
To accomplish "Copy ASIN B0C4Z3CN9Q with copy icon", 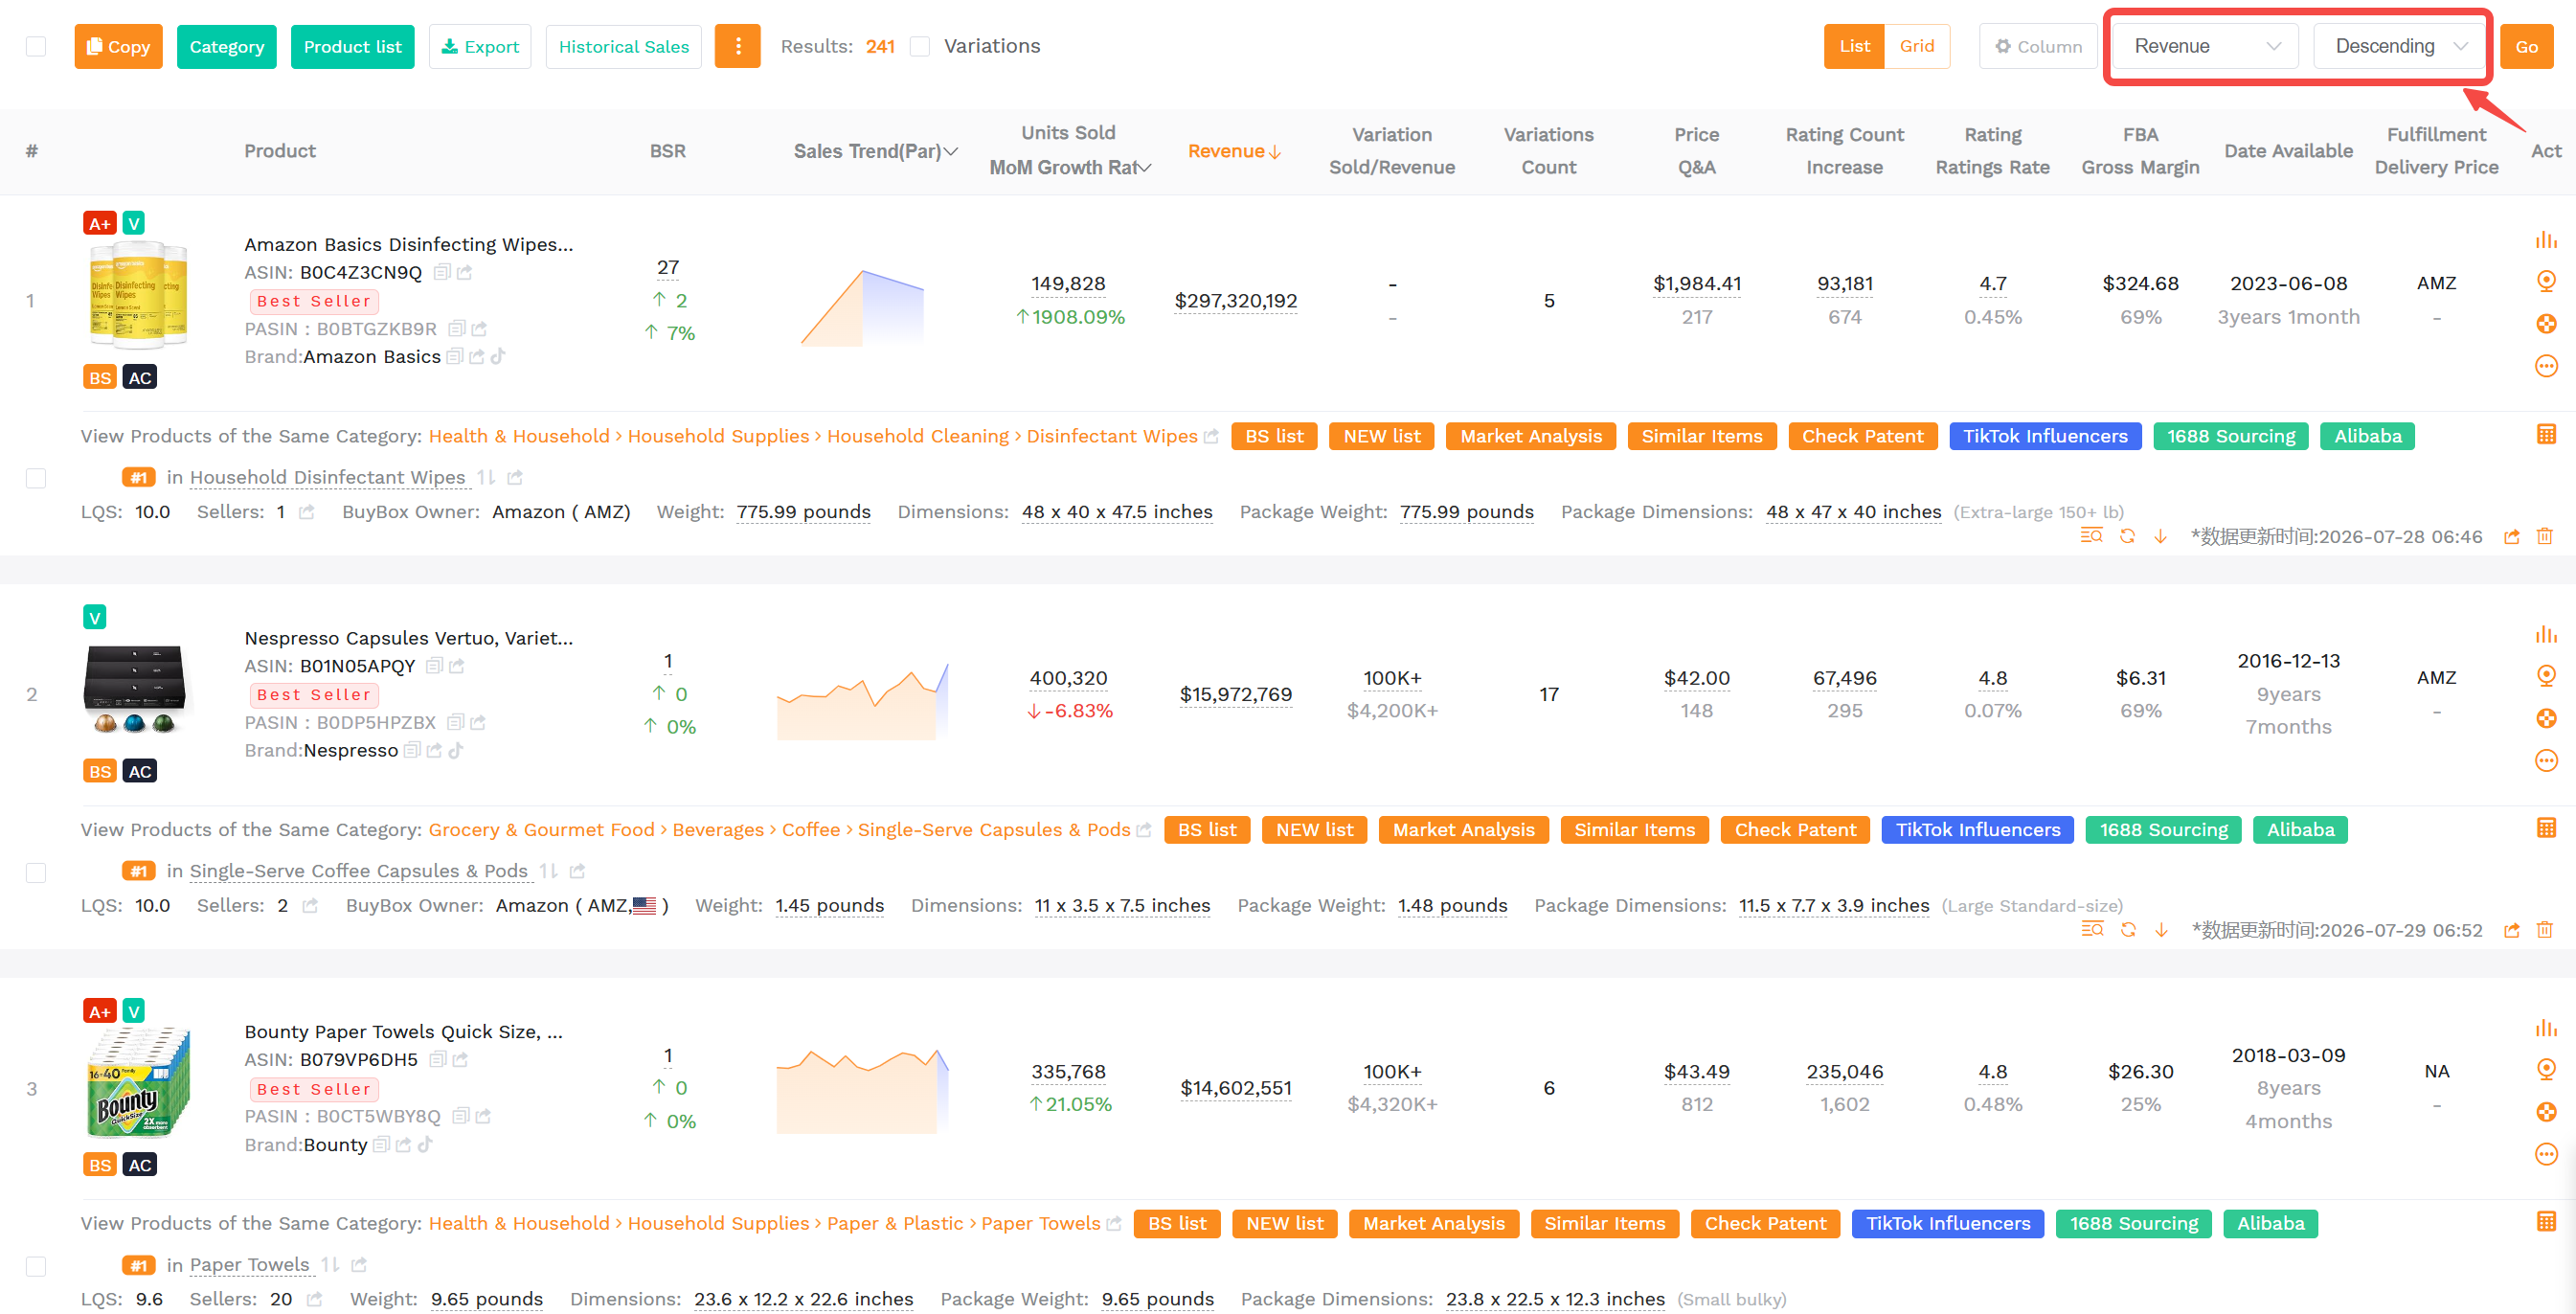I will click(441, 272).
